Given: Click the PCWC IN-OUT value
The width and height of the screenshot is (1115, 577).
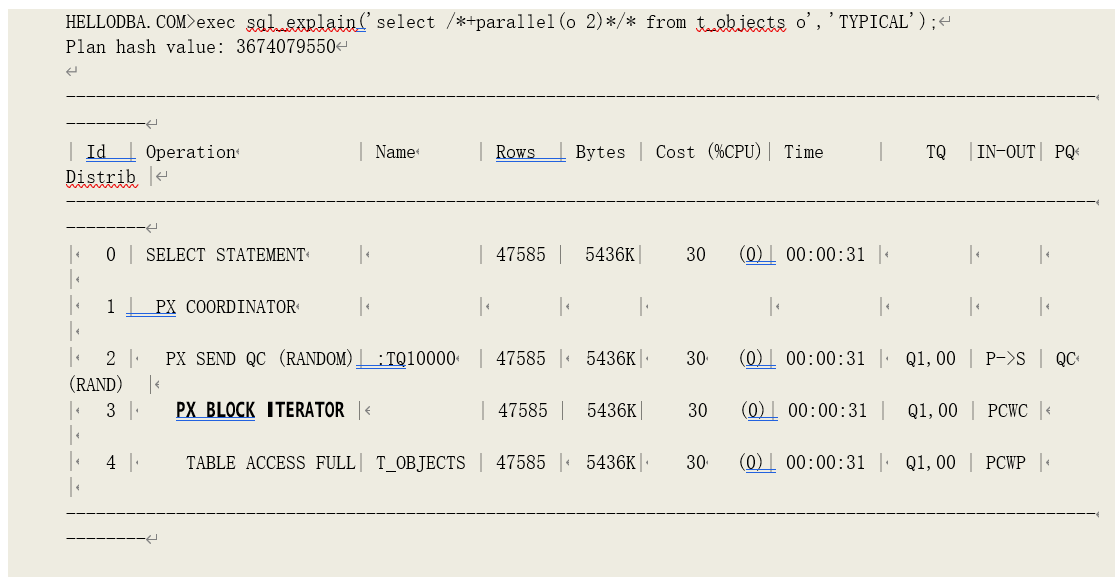Looking at the screenshot, I should (1007, 411).
